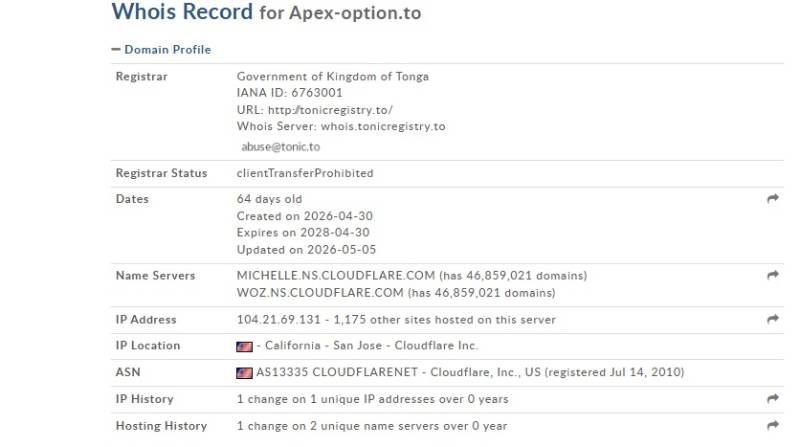Click the share arrow in the IP Address row

pos(772,319)
